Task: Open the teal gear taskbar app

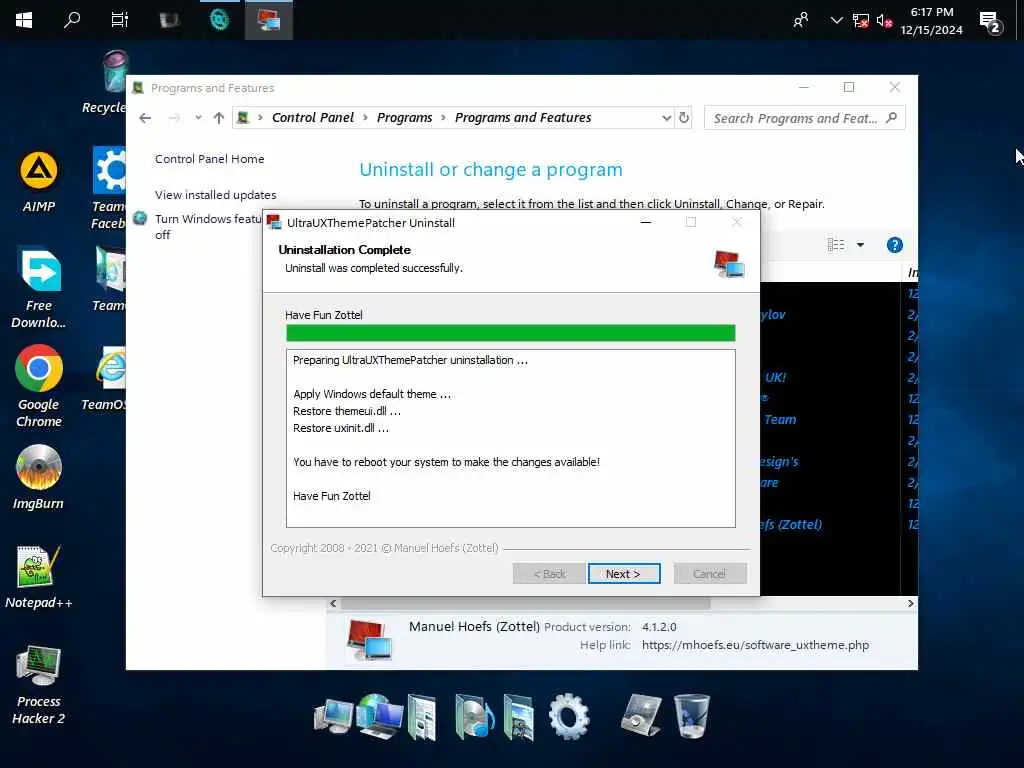Action: pos(219,20)
